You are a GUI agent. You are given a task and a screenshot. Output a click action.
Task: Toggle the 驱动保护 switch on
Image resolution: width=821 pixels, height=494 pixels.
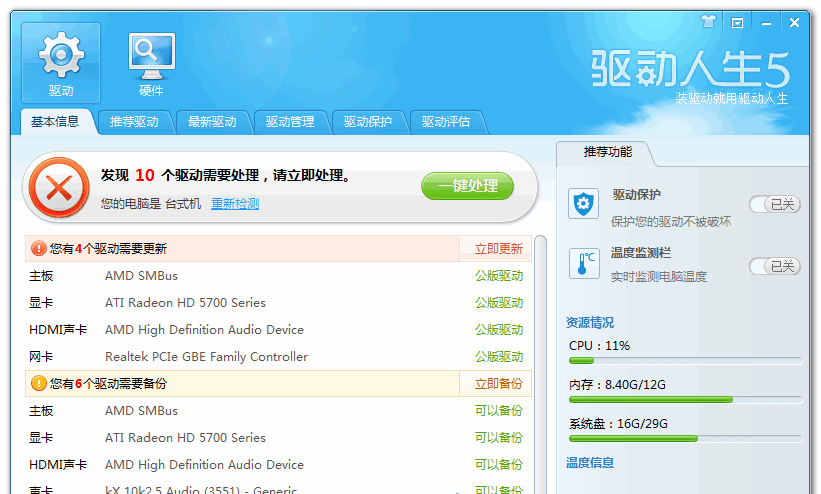pyautogui.click(x=775, y=204)
